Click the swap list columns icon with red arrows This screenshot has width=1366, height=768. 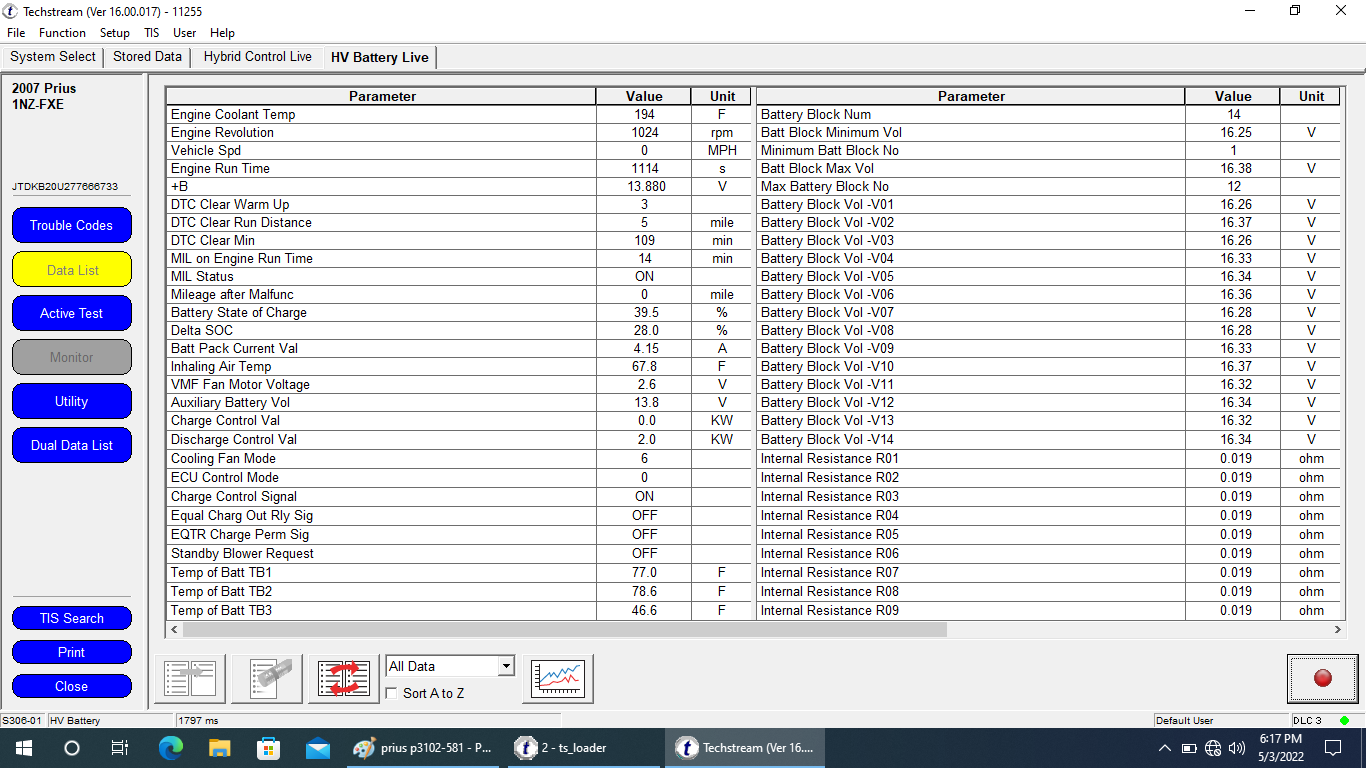tap(344, 679)
